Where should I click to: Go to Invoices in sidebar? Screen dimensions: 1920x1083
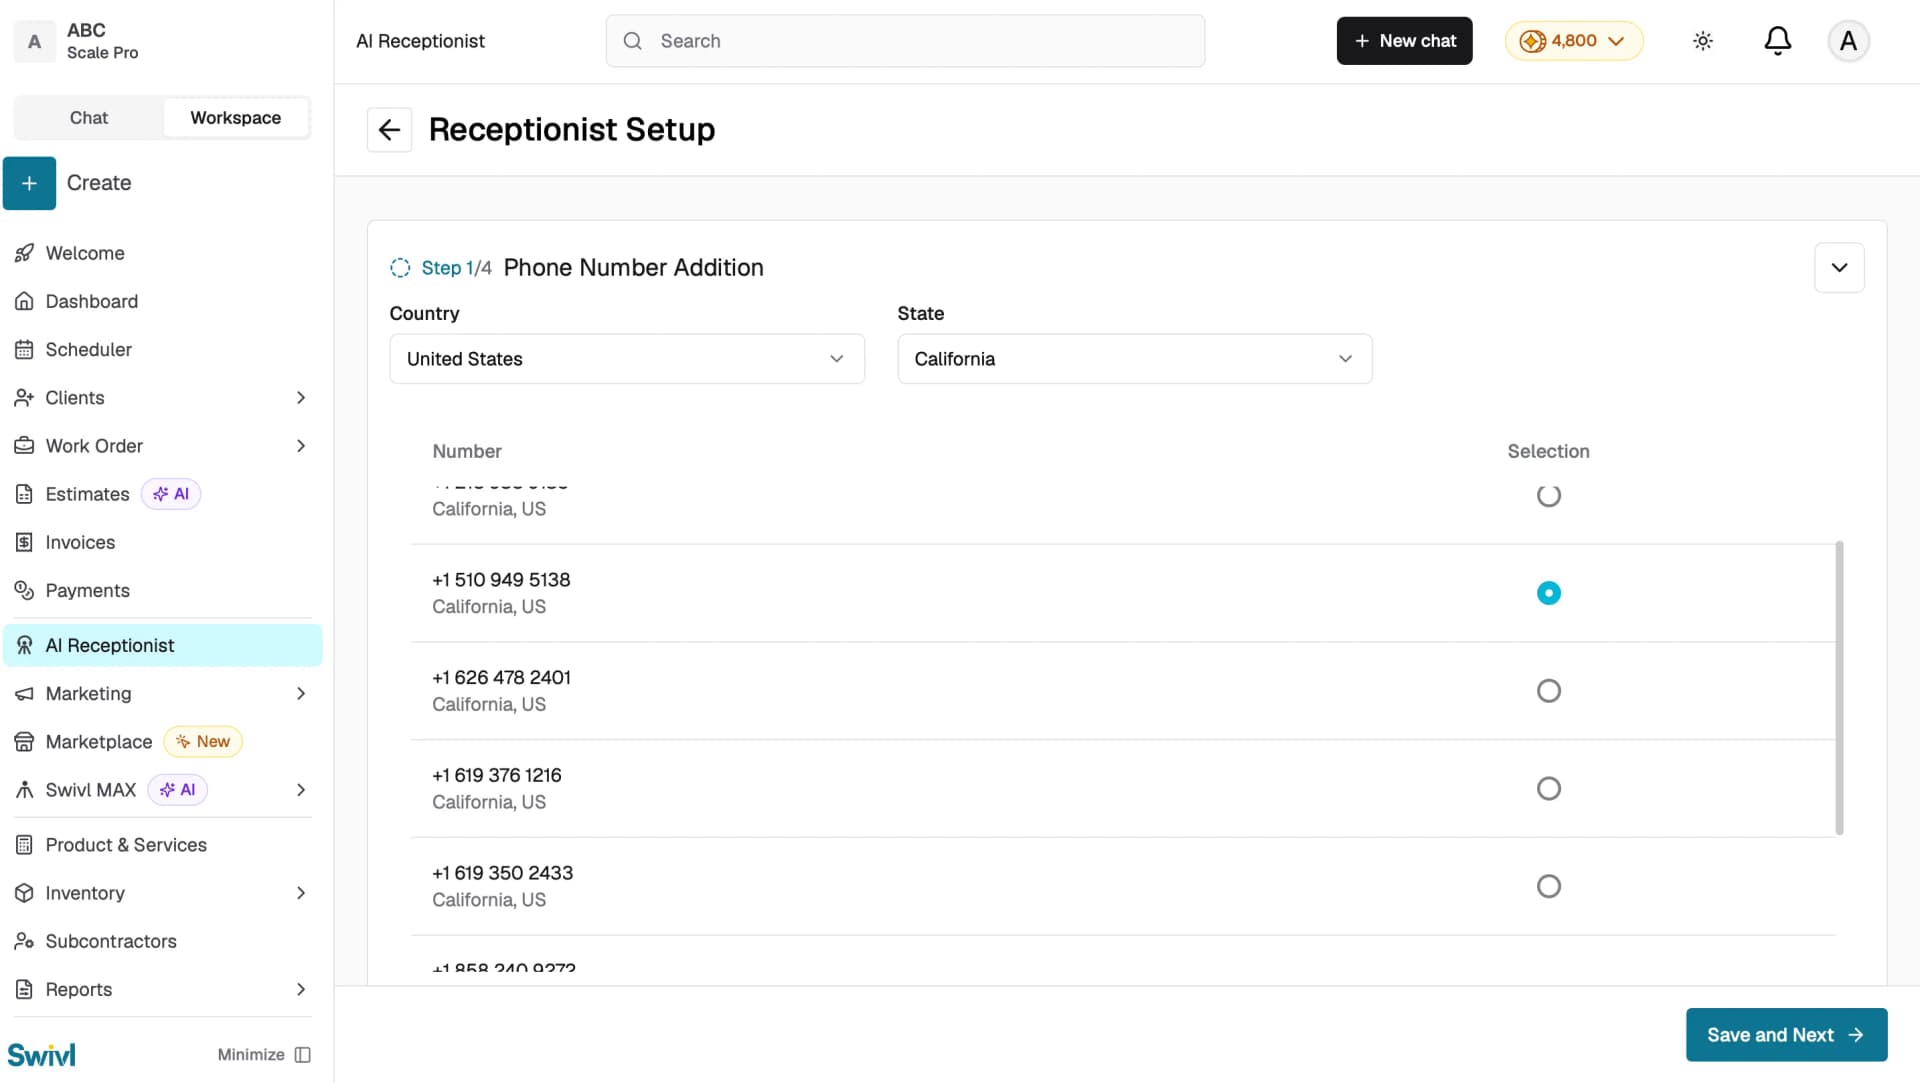[x=163, y=542]
